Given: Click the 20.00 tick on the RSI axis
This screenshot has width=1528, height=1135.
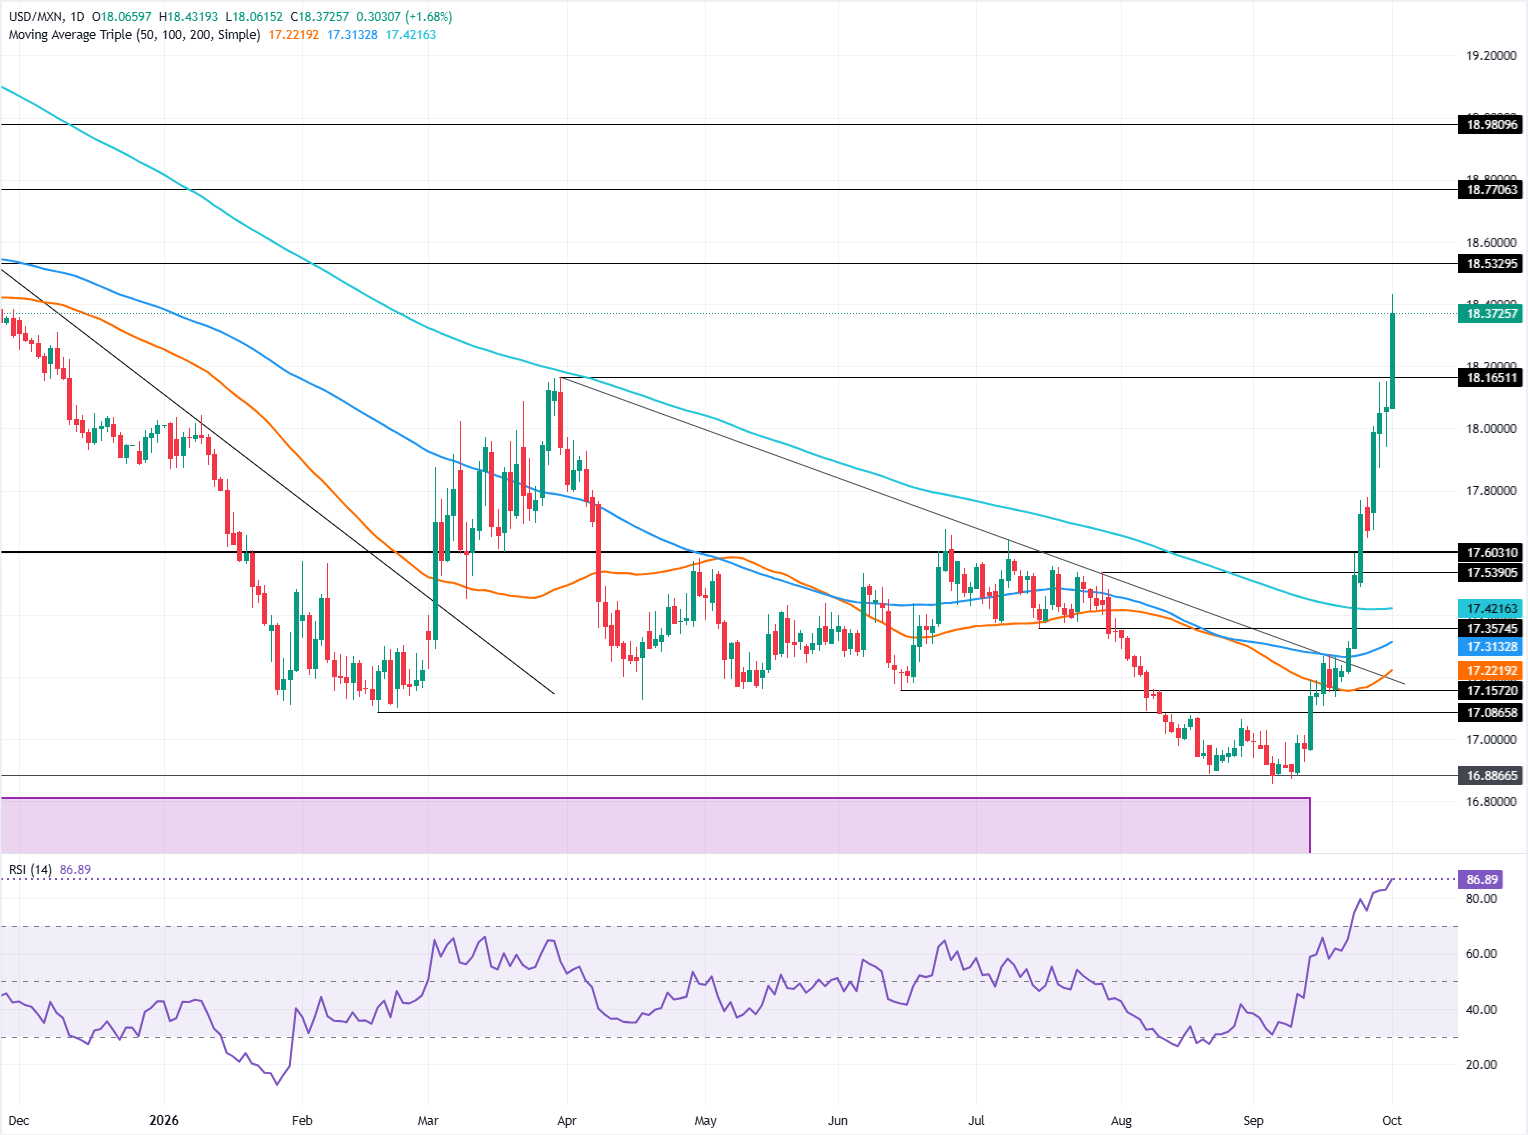Looking at the screenshot, I should [x=1481, y=1065].
